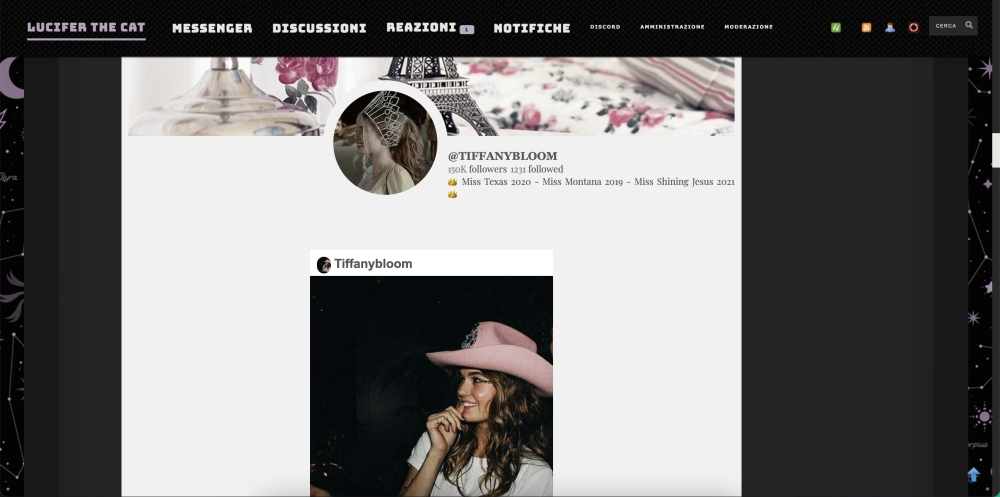Click the Reazioni notification count badge
The height and width of the screenshot is (497, 1000).
(467, 29)
